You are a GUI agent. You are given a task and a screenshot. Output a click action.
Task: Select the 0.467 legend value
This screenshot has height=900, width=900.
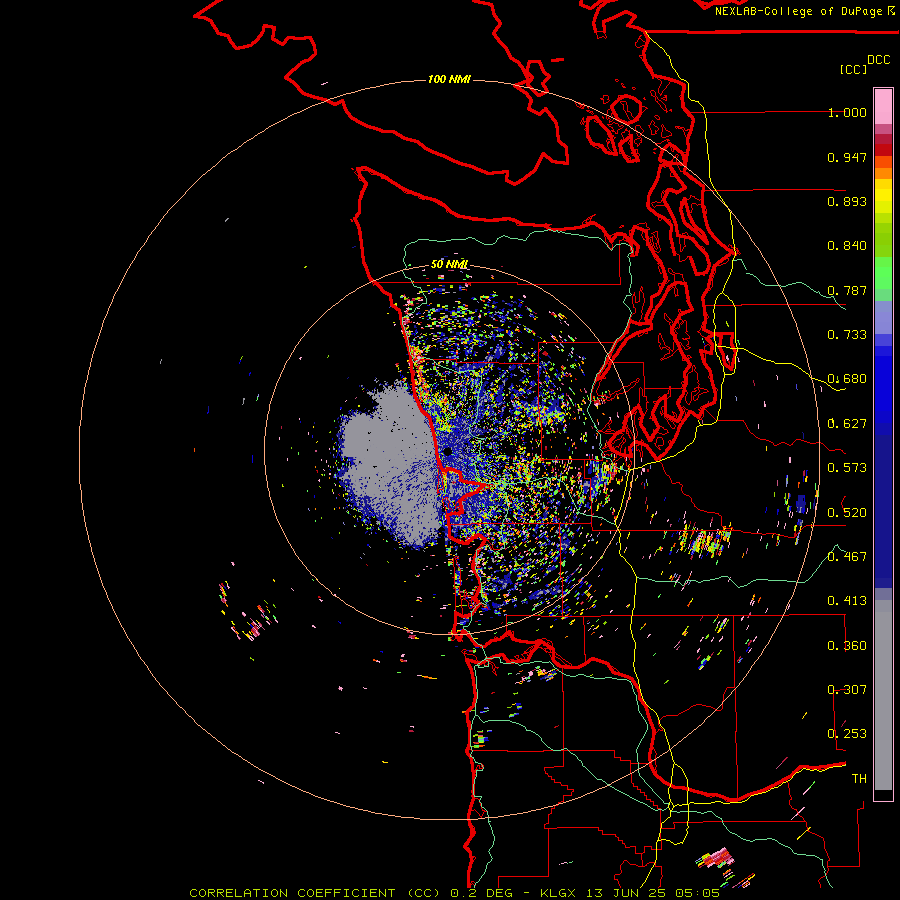point(847,556)
